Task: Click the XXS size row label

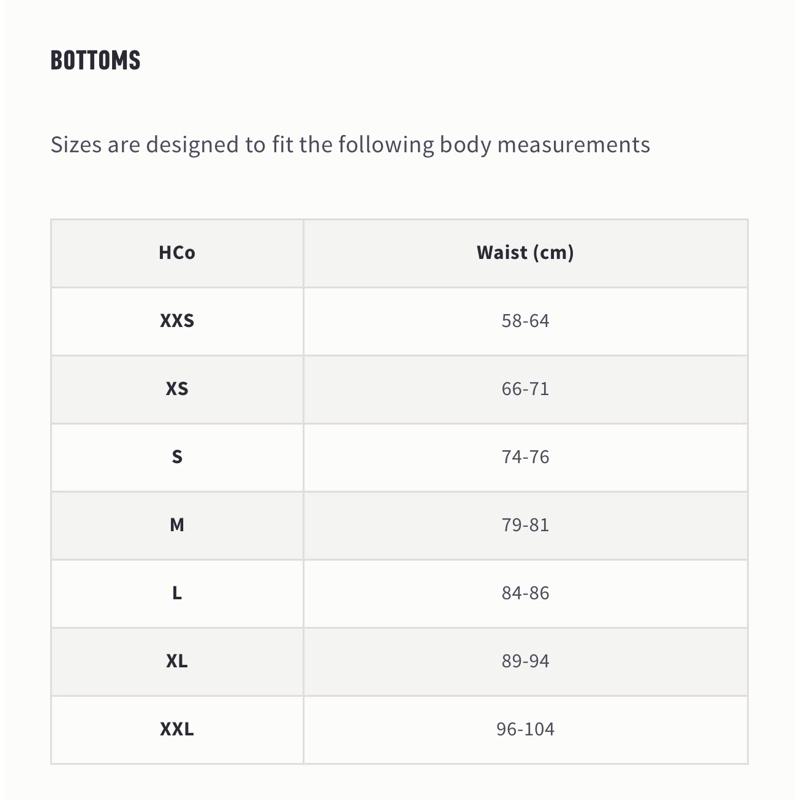Action: click(x=177, y=321)
